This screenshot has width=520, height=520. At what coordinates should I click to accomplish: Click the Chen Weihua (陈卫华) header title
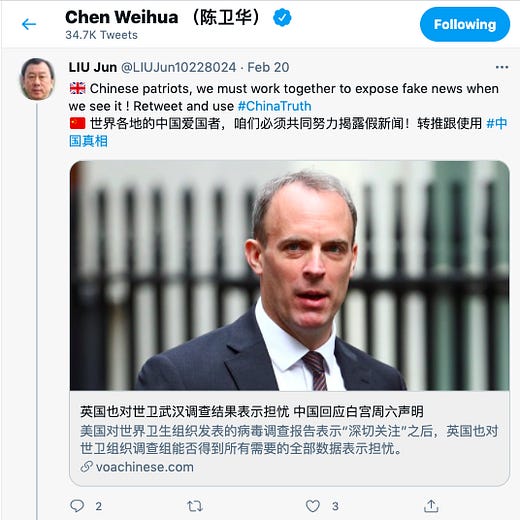(x=163, y=17)
